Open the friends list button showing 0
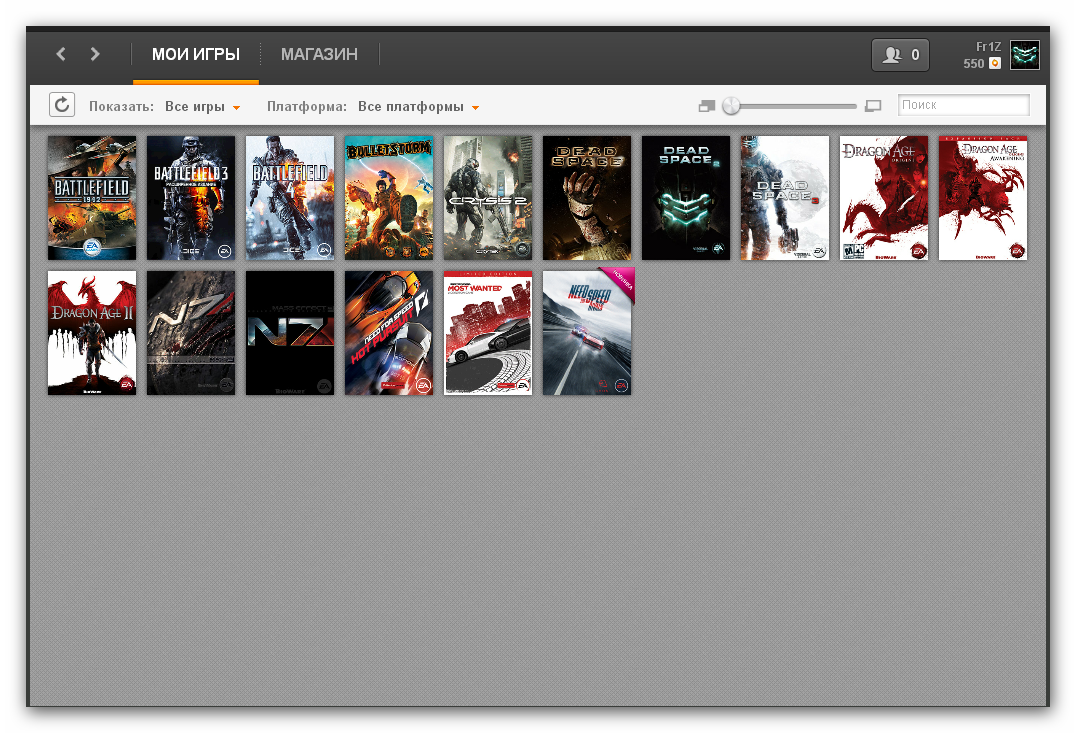Screen dimensions: 1076x733 tap(900, 55)
